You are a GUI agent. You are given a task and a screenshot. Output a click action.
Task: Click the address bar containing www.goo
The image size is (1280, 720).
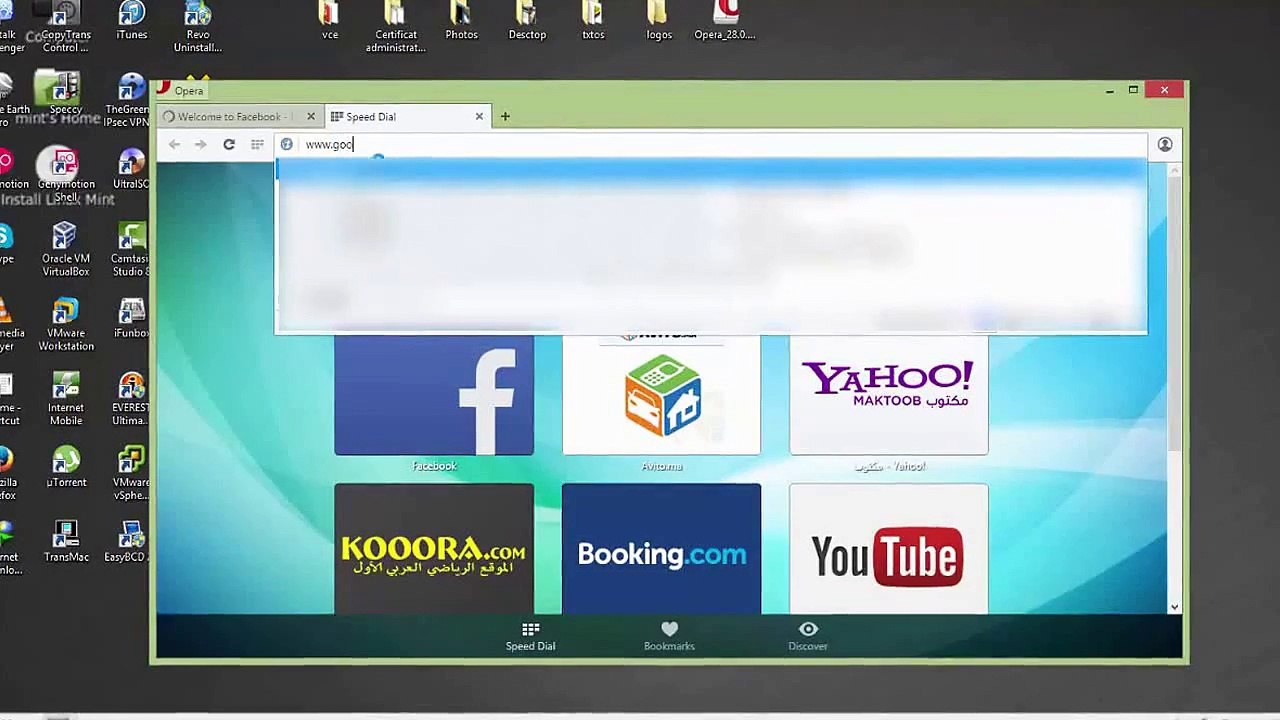click(710, 145)
